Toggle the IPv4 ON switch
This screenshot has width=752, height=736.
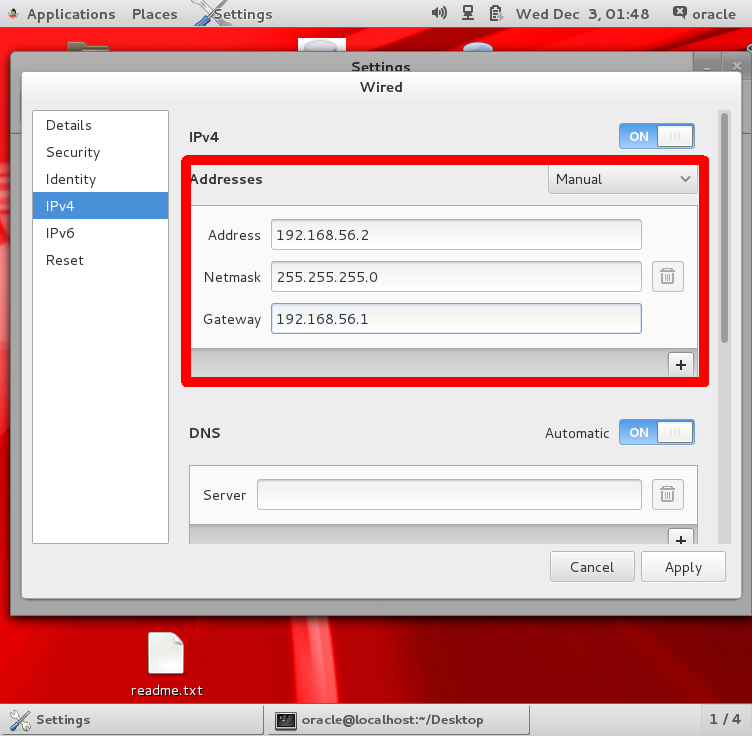click(x=656, y=136)
